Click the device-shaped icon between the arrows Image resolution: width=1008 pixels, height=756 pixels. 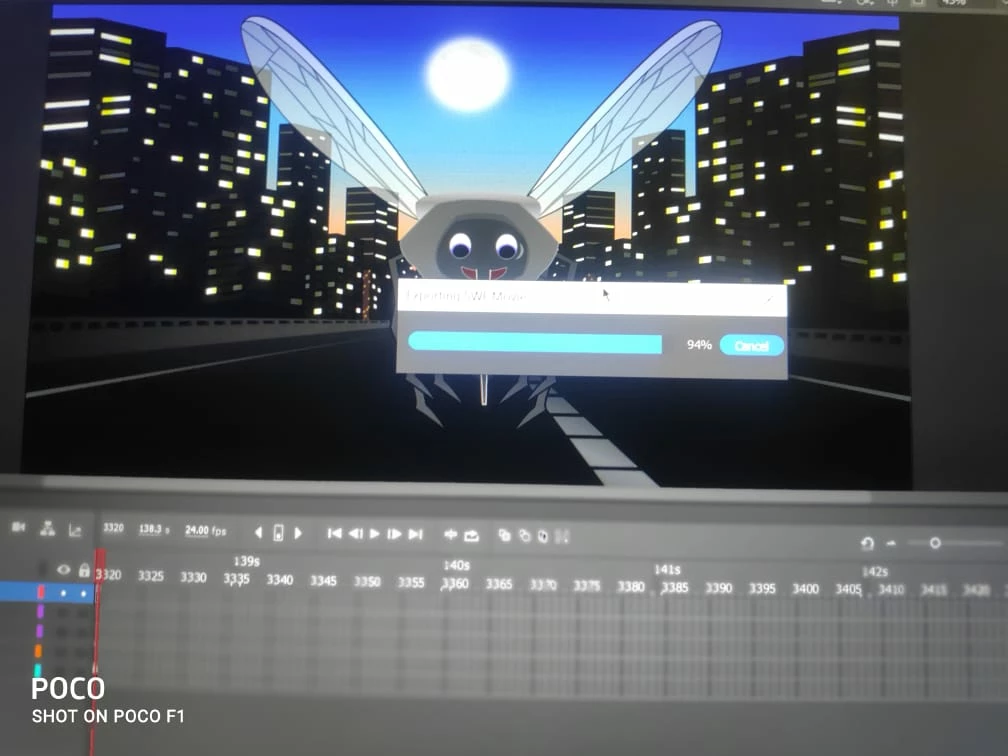[x=278, y=532]
